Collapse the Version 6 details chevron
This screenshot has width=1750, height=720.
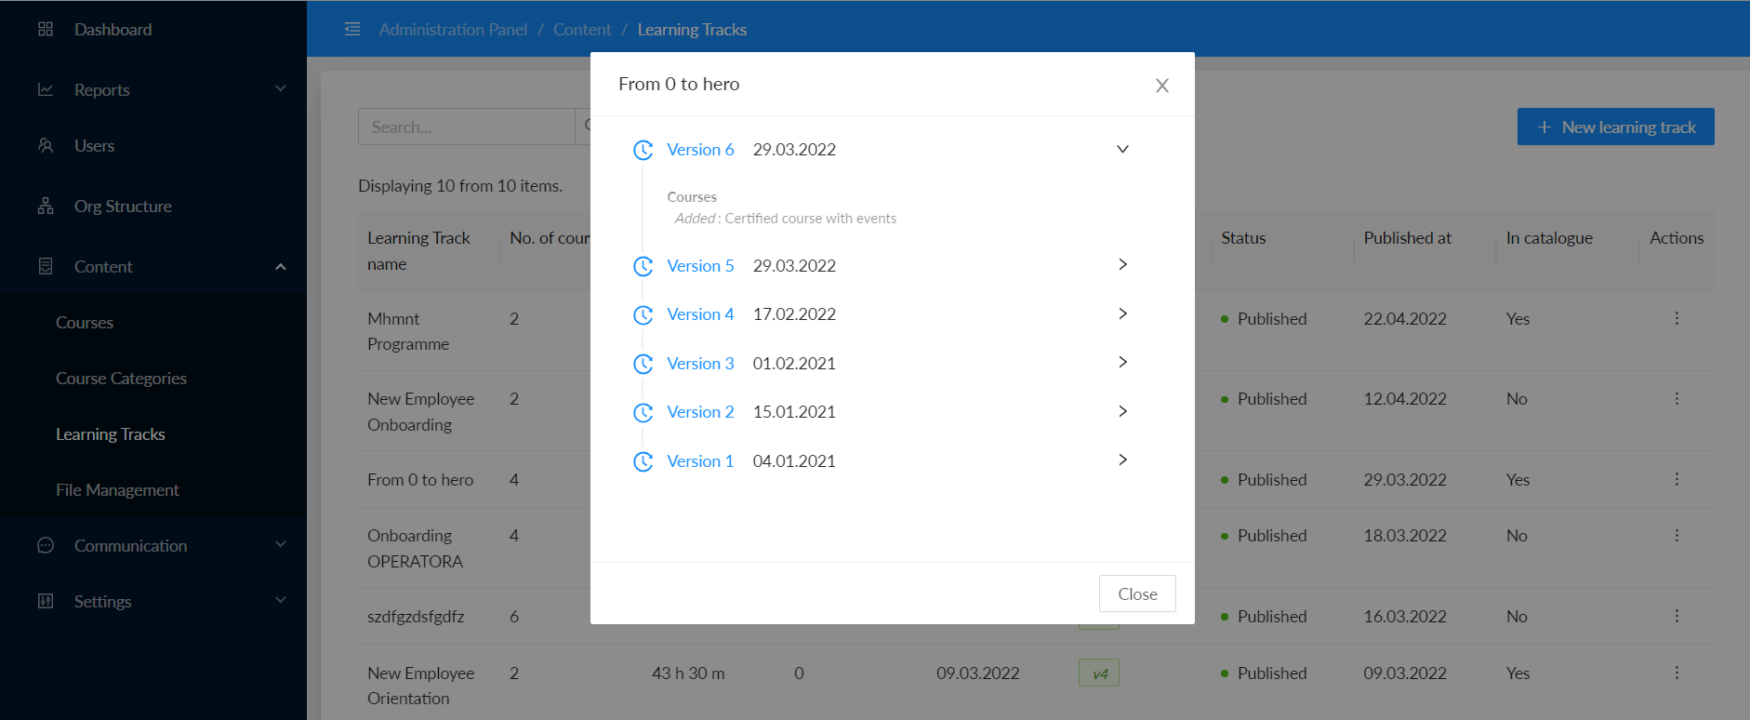coord(1122,149)
